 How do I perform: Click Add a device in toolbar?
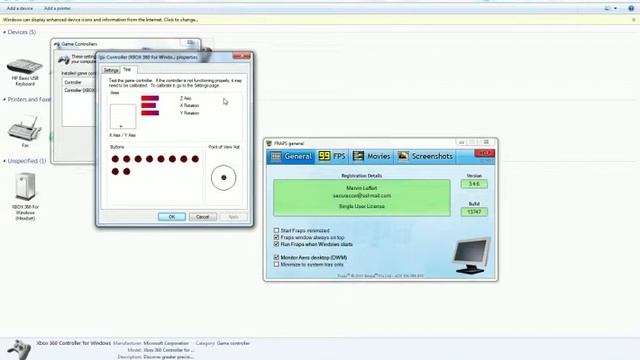point(20,8)
